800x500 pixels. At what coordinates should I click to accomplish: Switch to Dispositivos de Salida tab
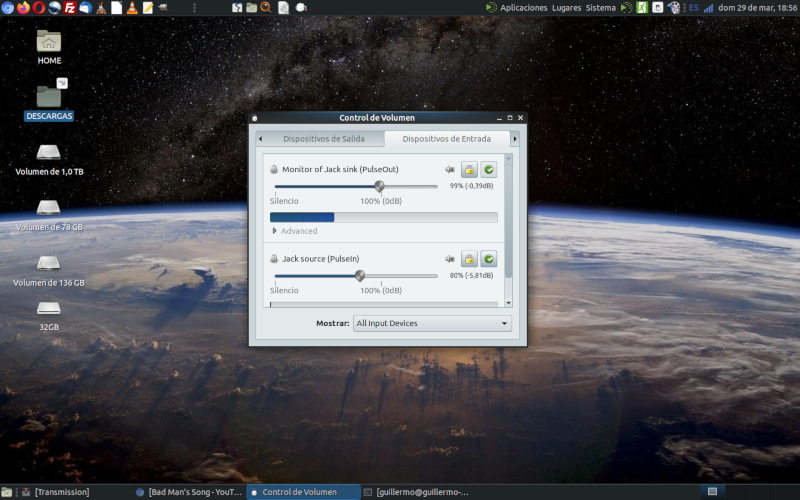coord(323,139)
